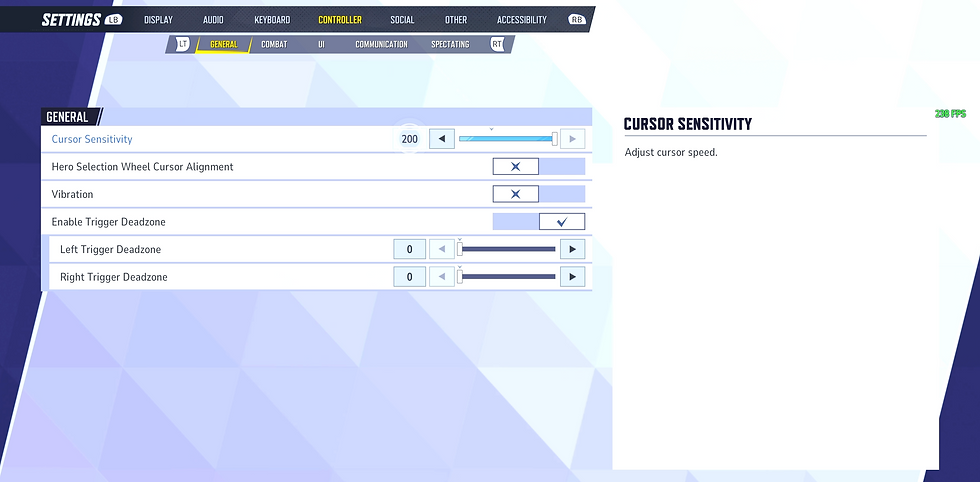Select the Enable Trigger Deadzone row label

pyautogui.click(x=108, y=222)
